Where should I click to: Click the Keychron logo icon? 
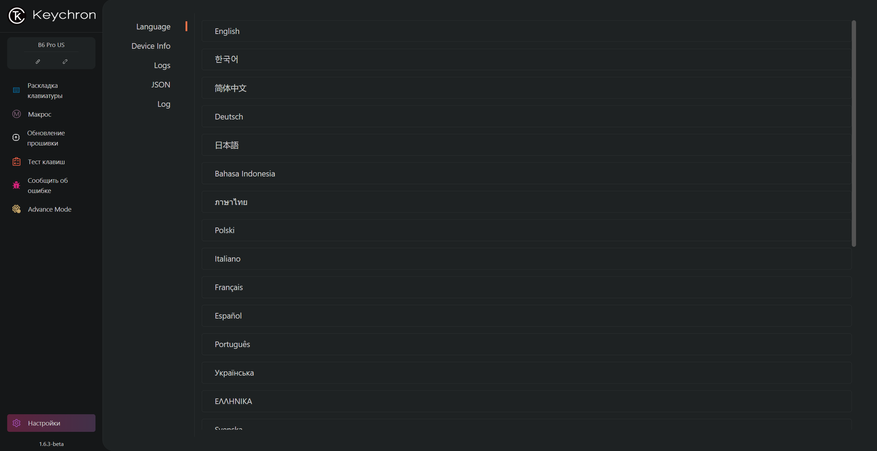pyautogui.click(x=16, y=15)
